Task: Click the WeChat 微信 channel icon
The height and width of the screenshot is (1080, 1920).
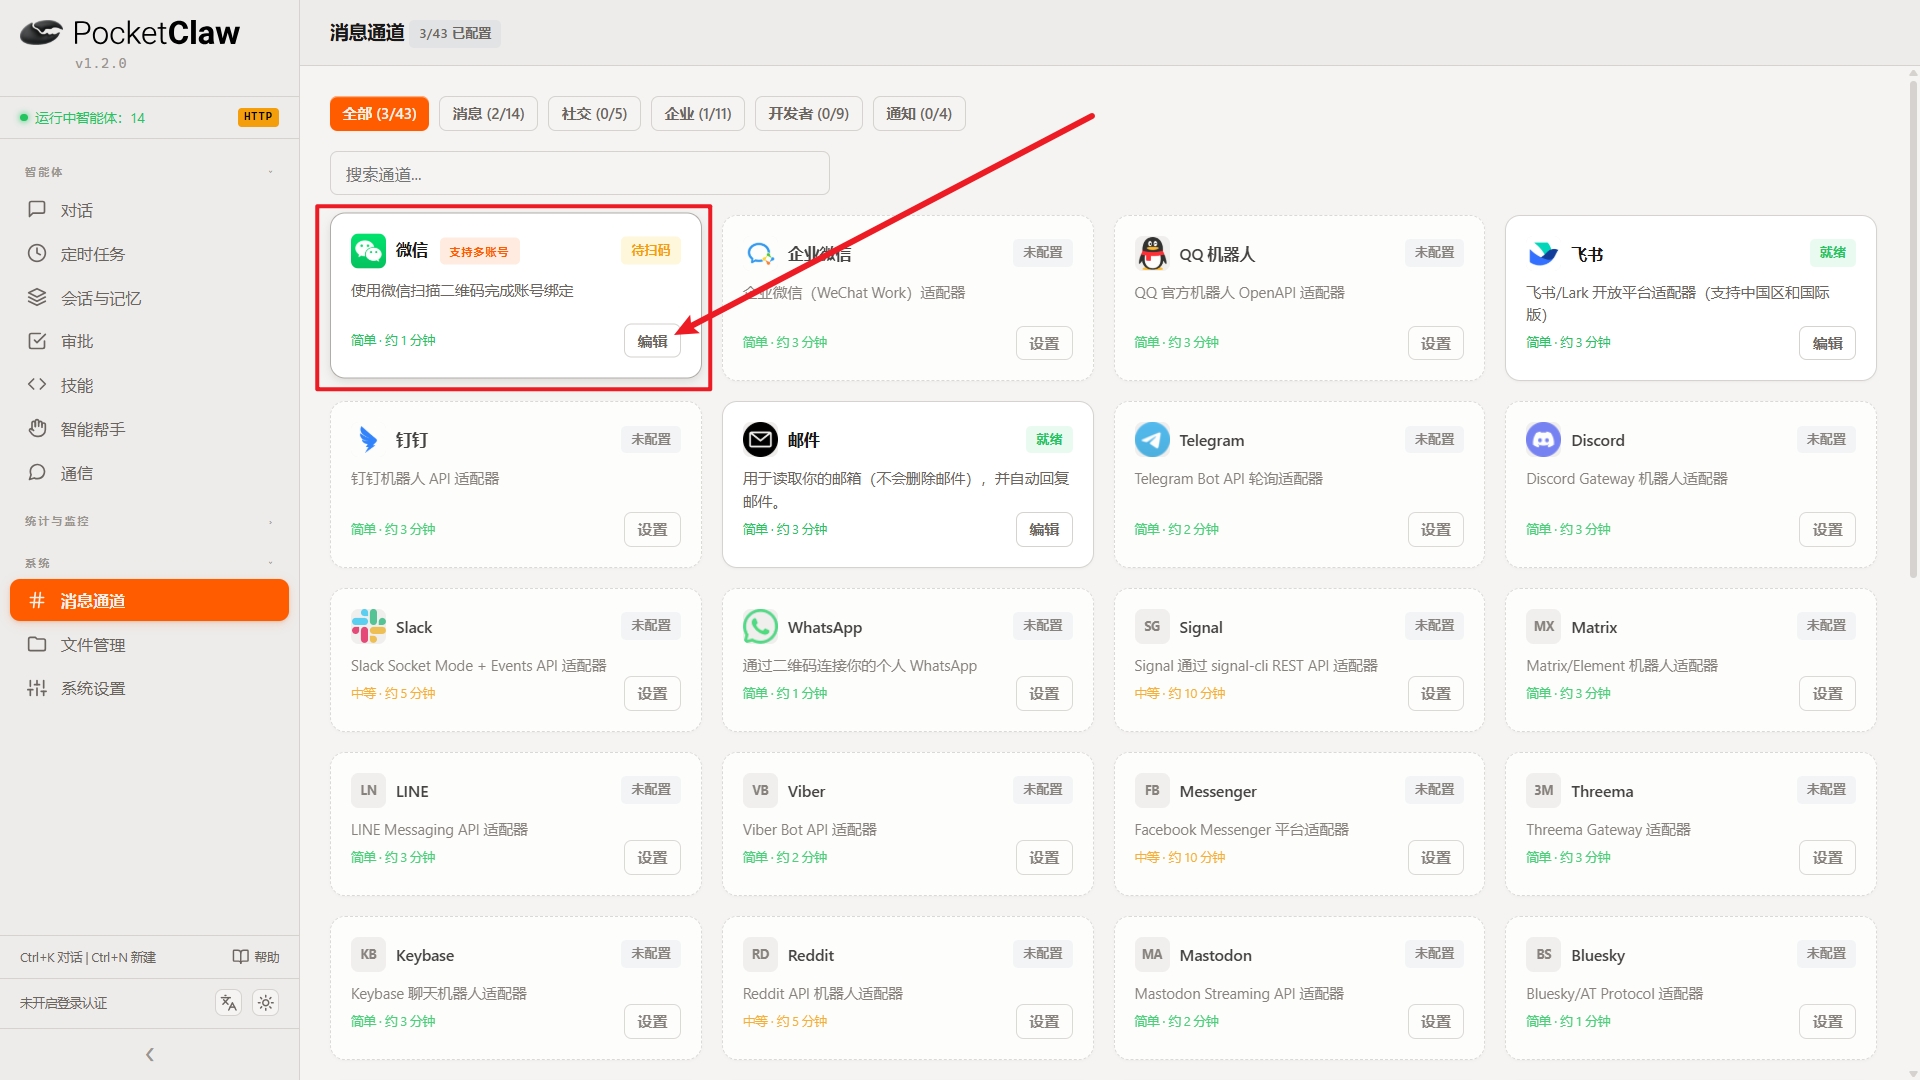Action: coord(368,251)
